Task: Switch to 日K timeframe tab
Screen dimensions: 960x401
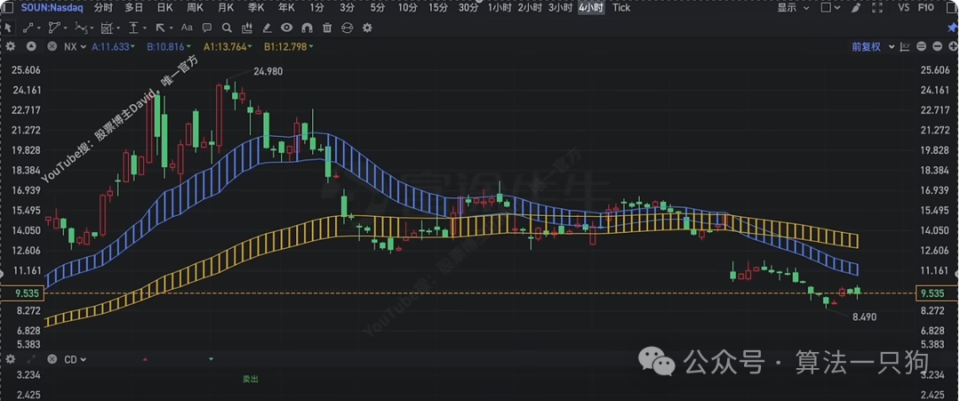Action: [x=164, y=8]
